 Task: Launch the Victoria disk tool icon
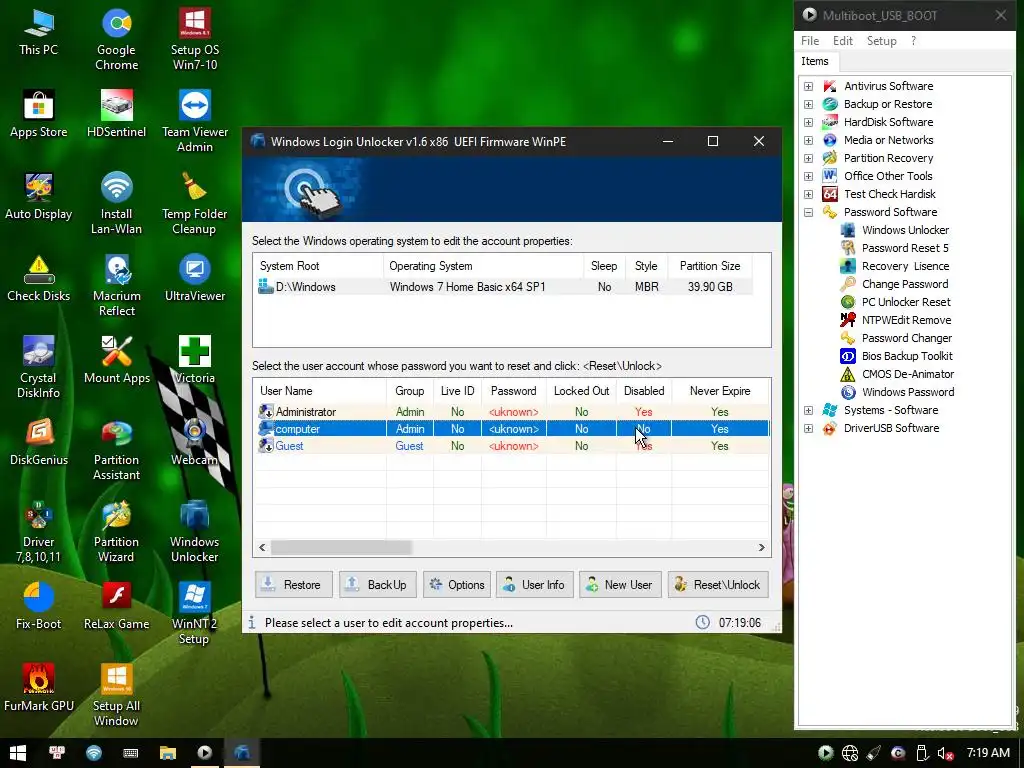pyautogui.click(x=195, y=360)
